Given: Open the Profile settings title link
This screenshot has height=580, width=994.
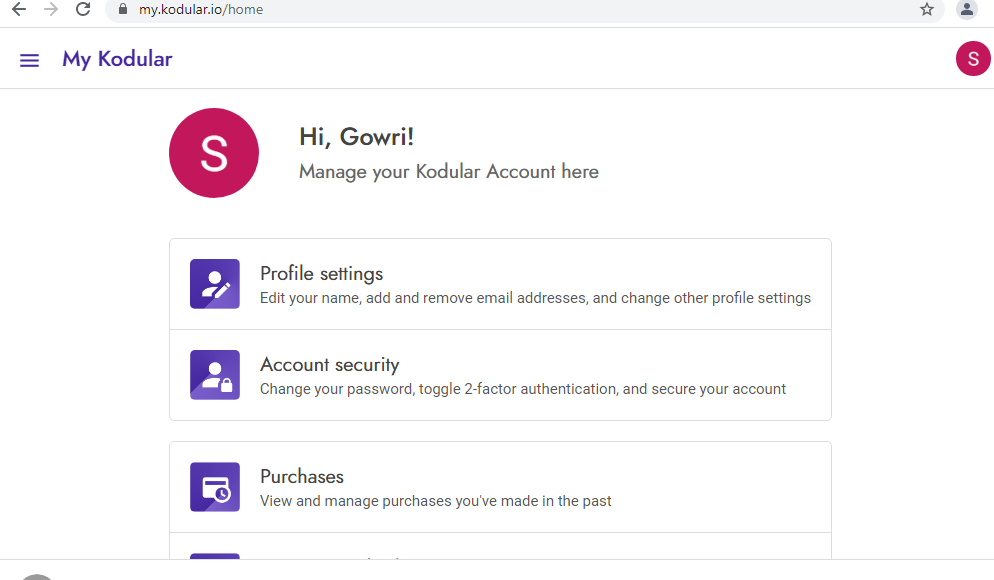Looking at the screenshot, I should click(321, 274).
